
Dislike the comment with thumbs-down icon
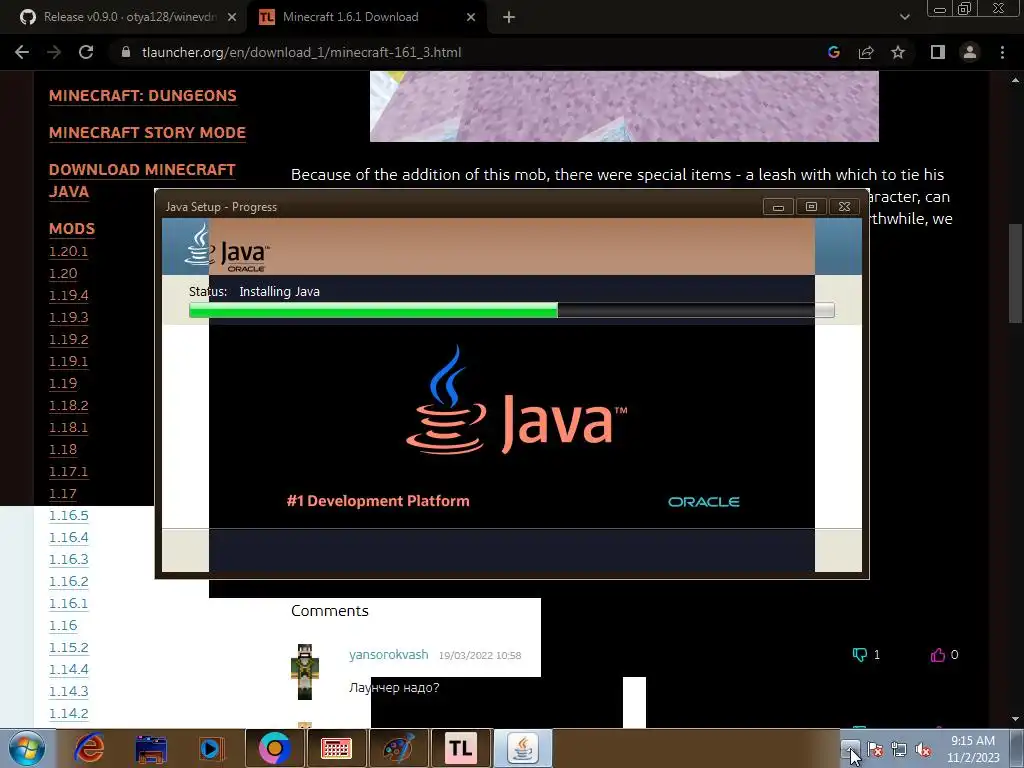coord(859,654)
